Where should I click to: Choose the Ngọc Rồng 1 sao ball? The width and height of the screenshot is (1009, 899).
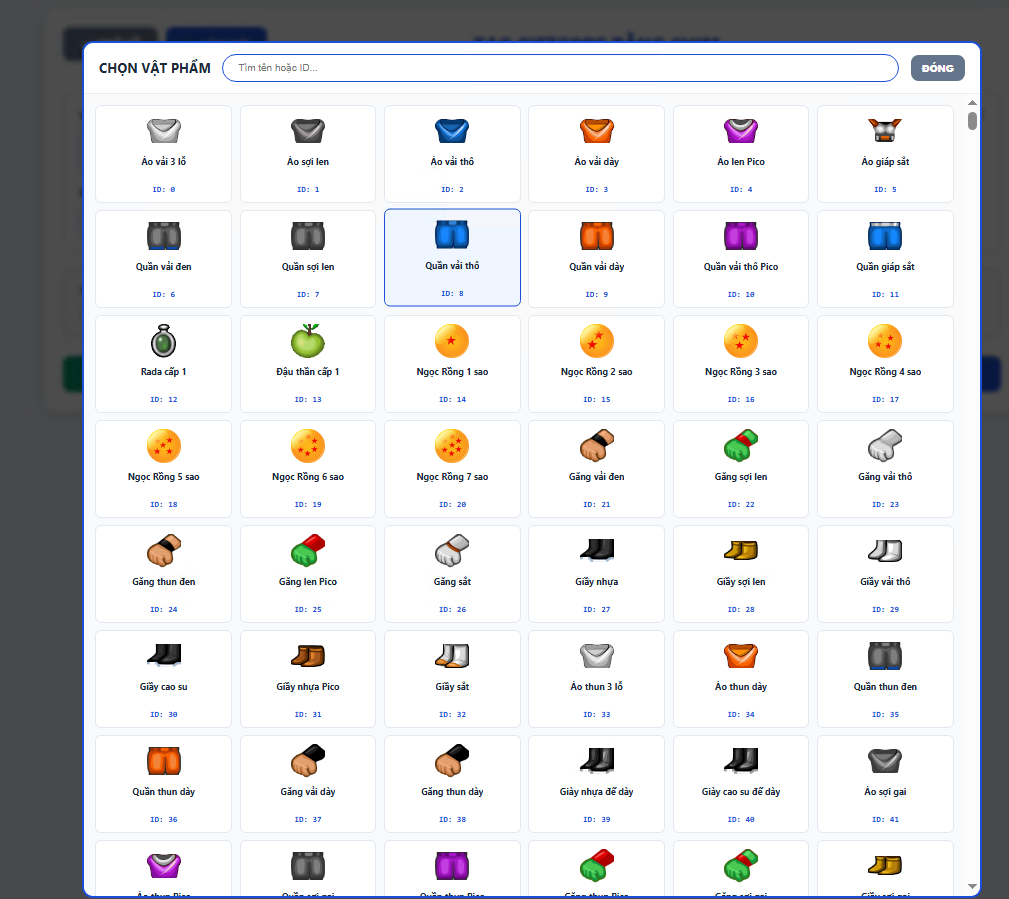452,341
